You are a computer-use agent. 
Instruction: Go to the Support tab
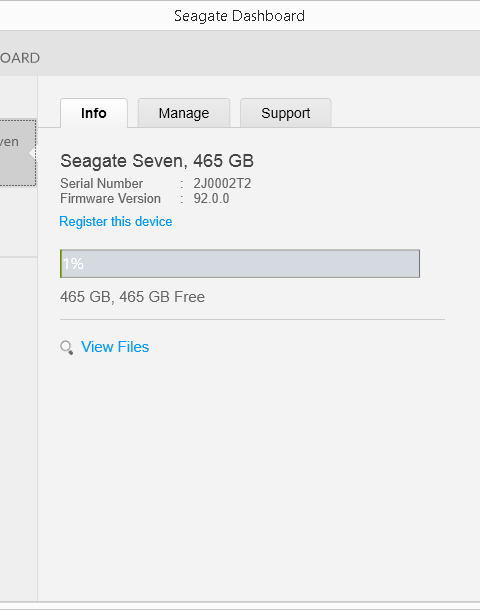[286, 113]
